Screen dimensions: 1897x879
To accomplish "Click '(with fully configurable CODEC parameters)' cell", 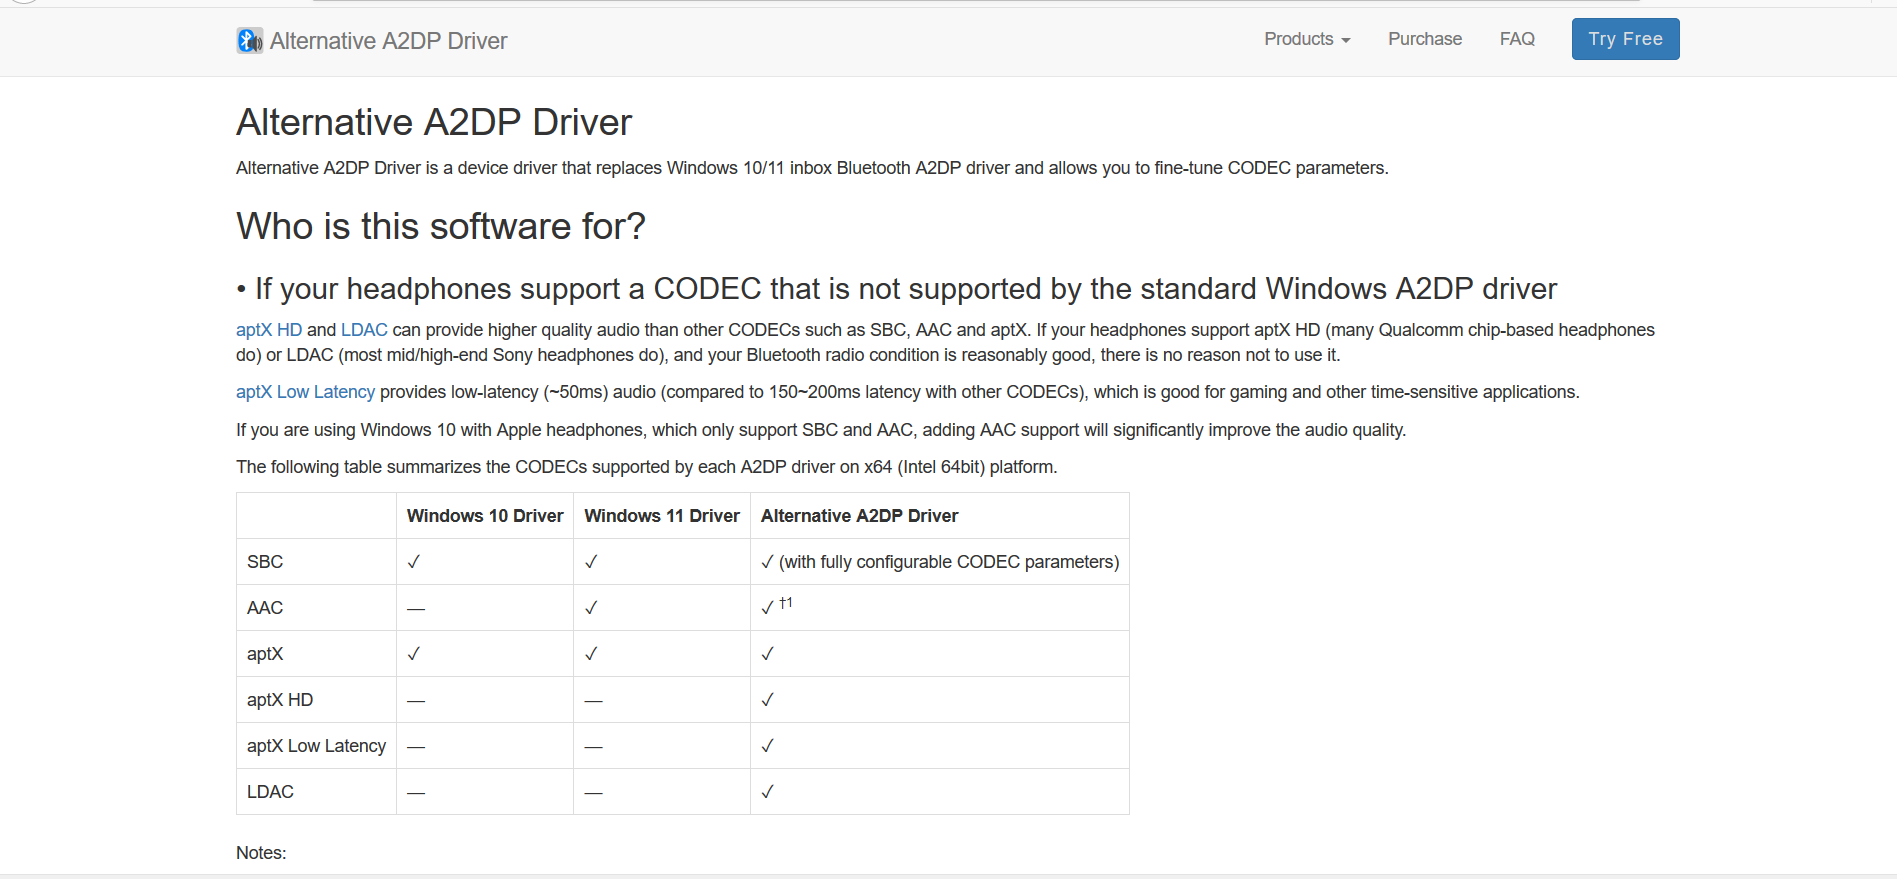I will tap(949, 562).
